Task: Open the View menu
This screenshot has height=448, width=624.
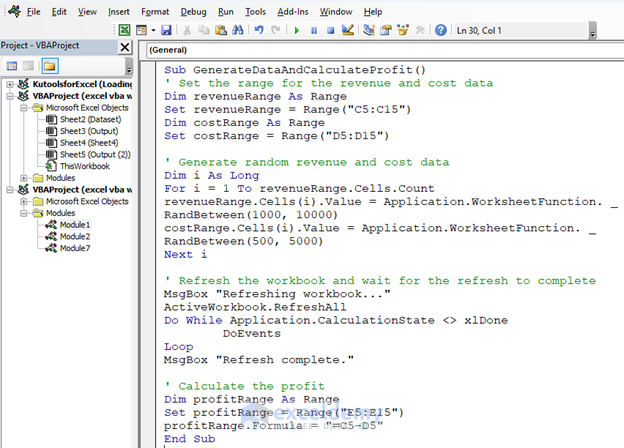Action: pos(87,12)
